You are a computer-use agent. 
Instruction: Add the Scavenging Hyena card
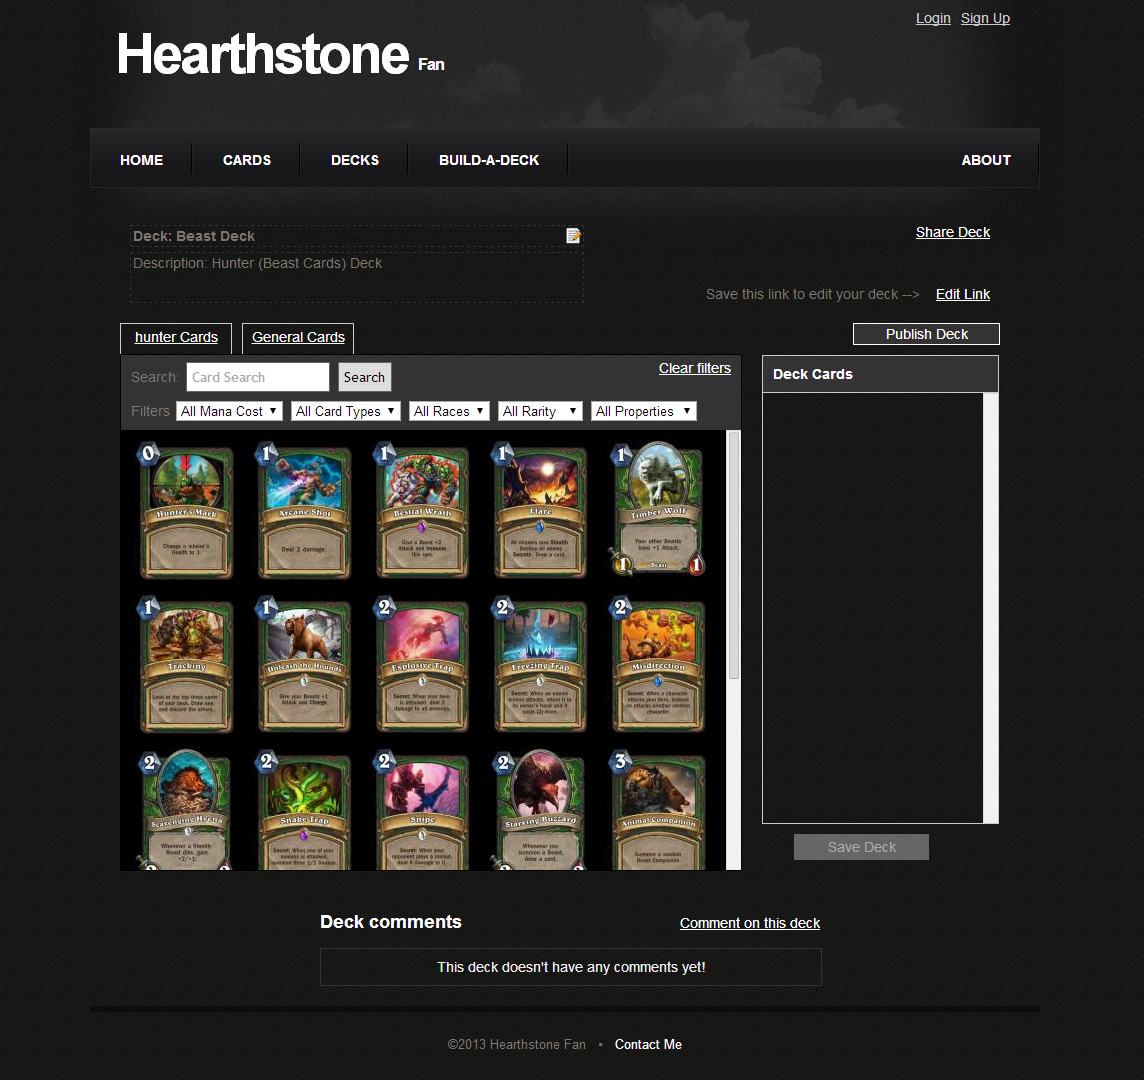(x=186, y=810)
